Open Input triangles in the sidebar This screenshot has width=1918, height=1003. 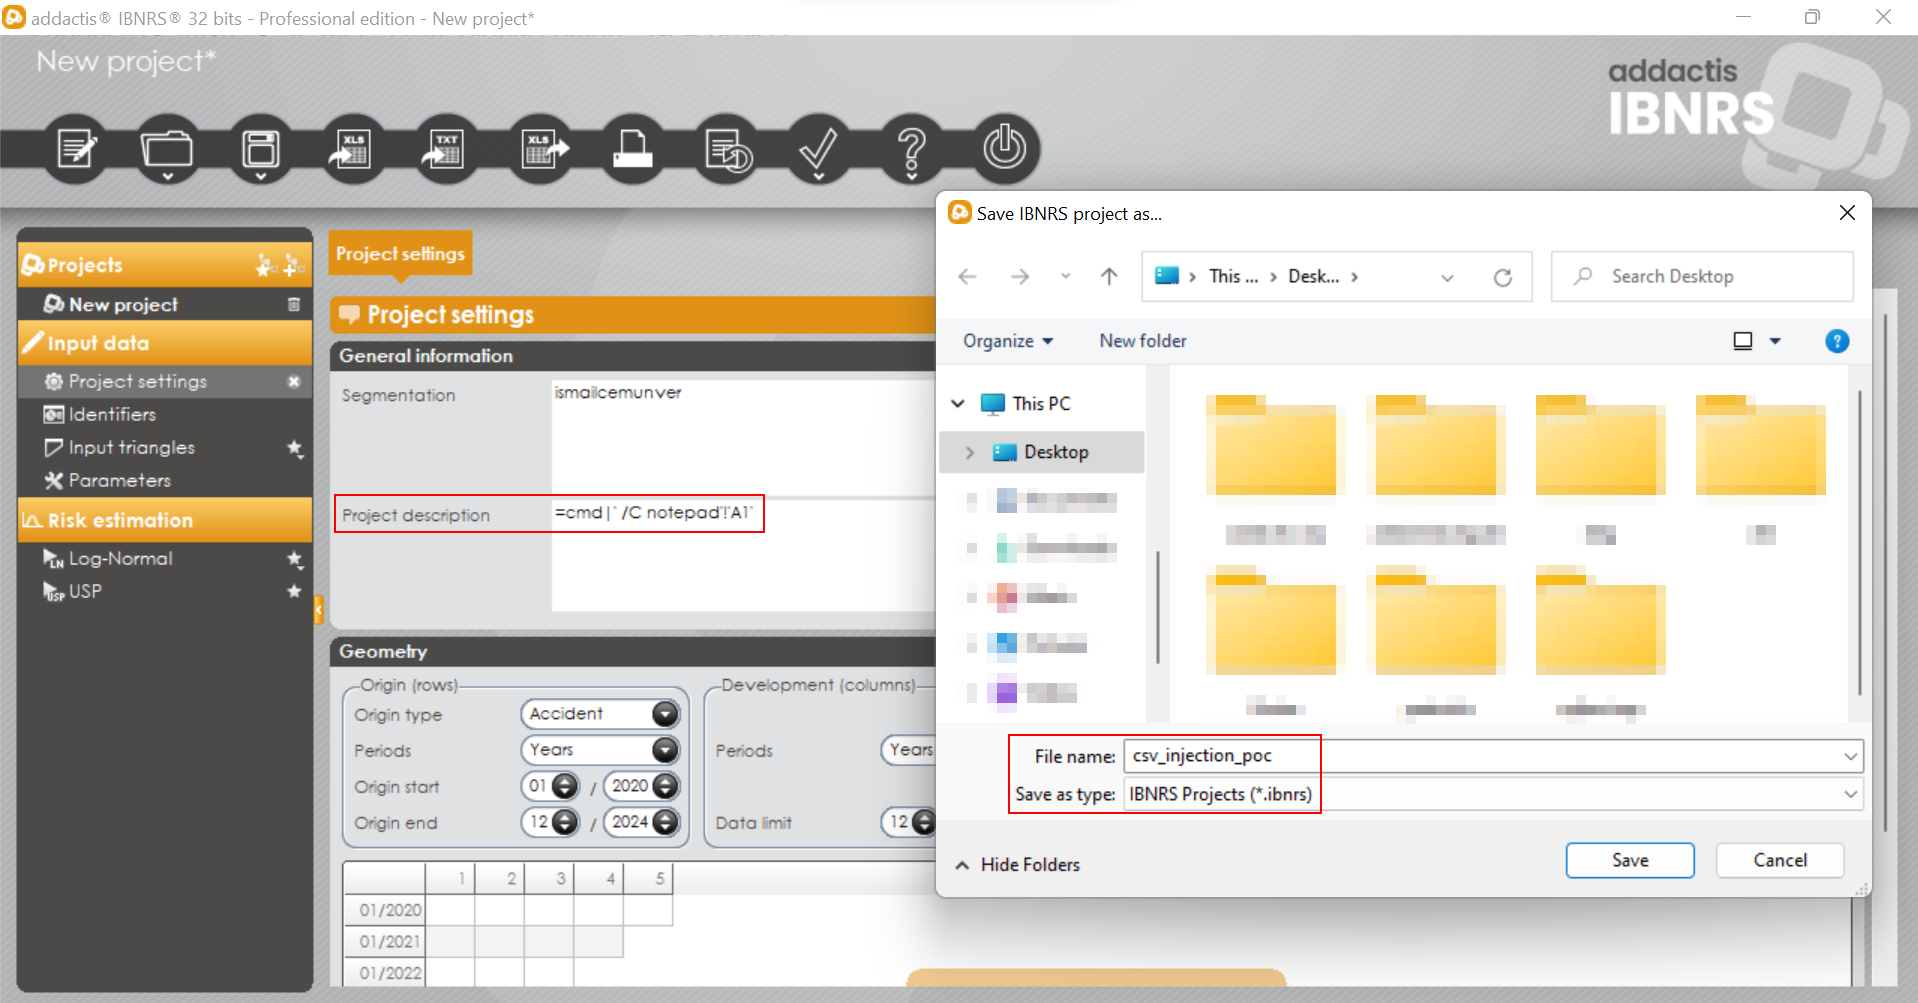tap(132, 448)
